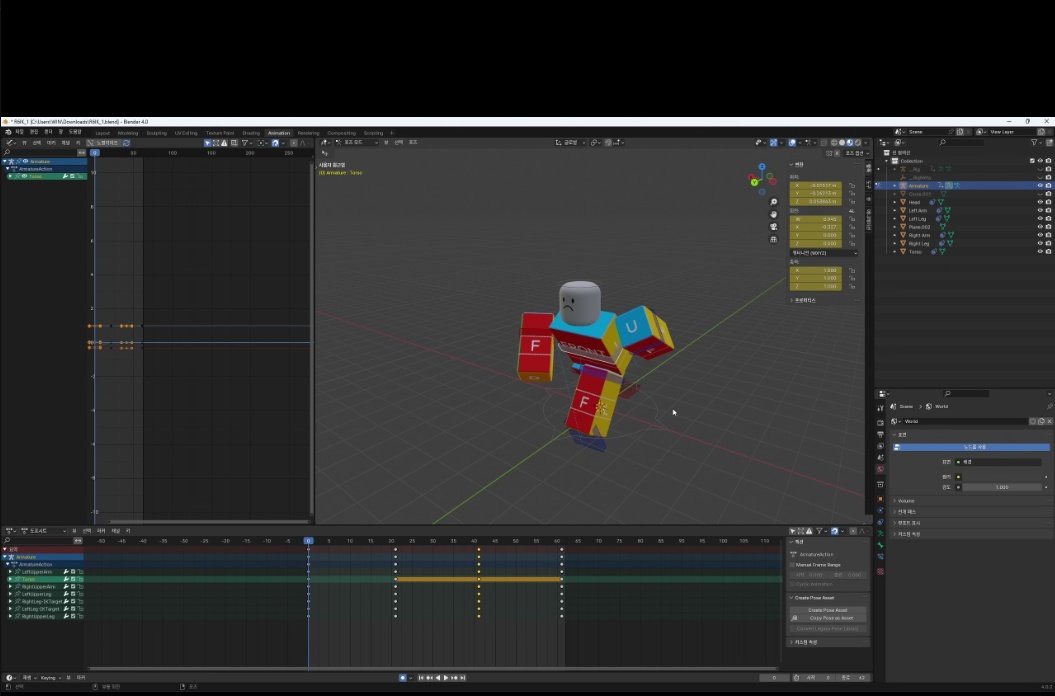Switch to the UV Editing workspace tab
The width and height of the screenshot is (1055, 696).
tap(186, 133)
